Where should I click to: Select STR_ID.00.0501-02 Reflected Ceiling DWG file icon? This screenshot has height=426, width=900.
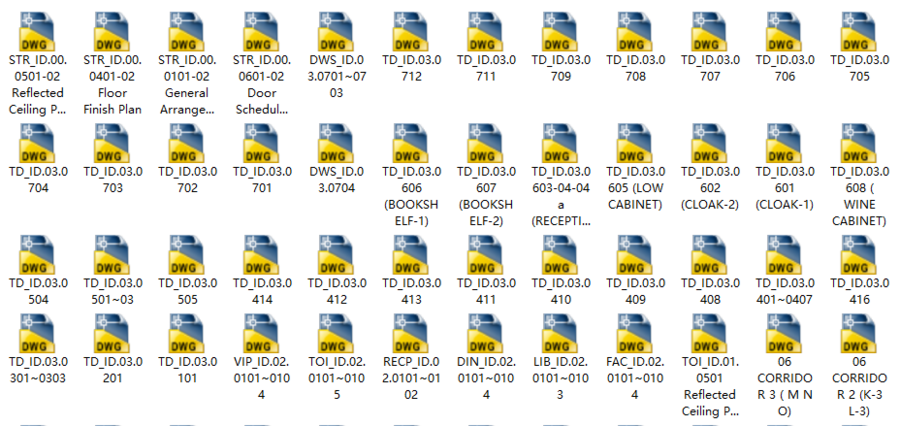click(x=37, y=32)
